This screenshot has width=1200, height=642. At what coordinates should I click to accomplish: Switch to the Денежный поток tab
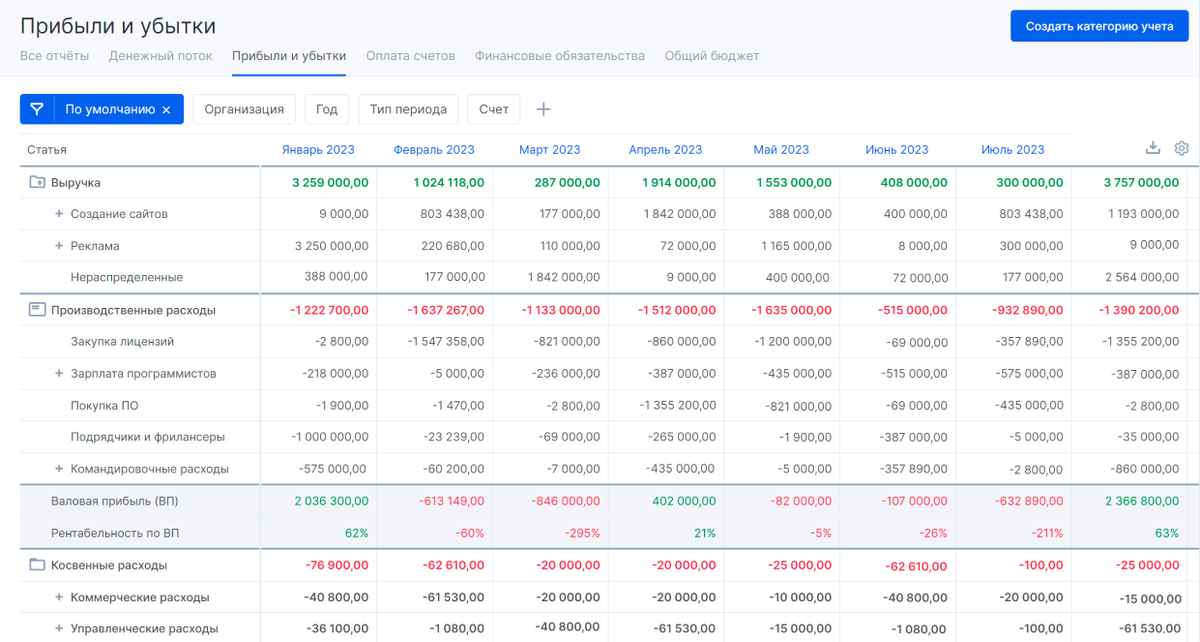point(160,56)
